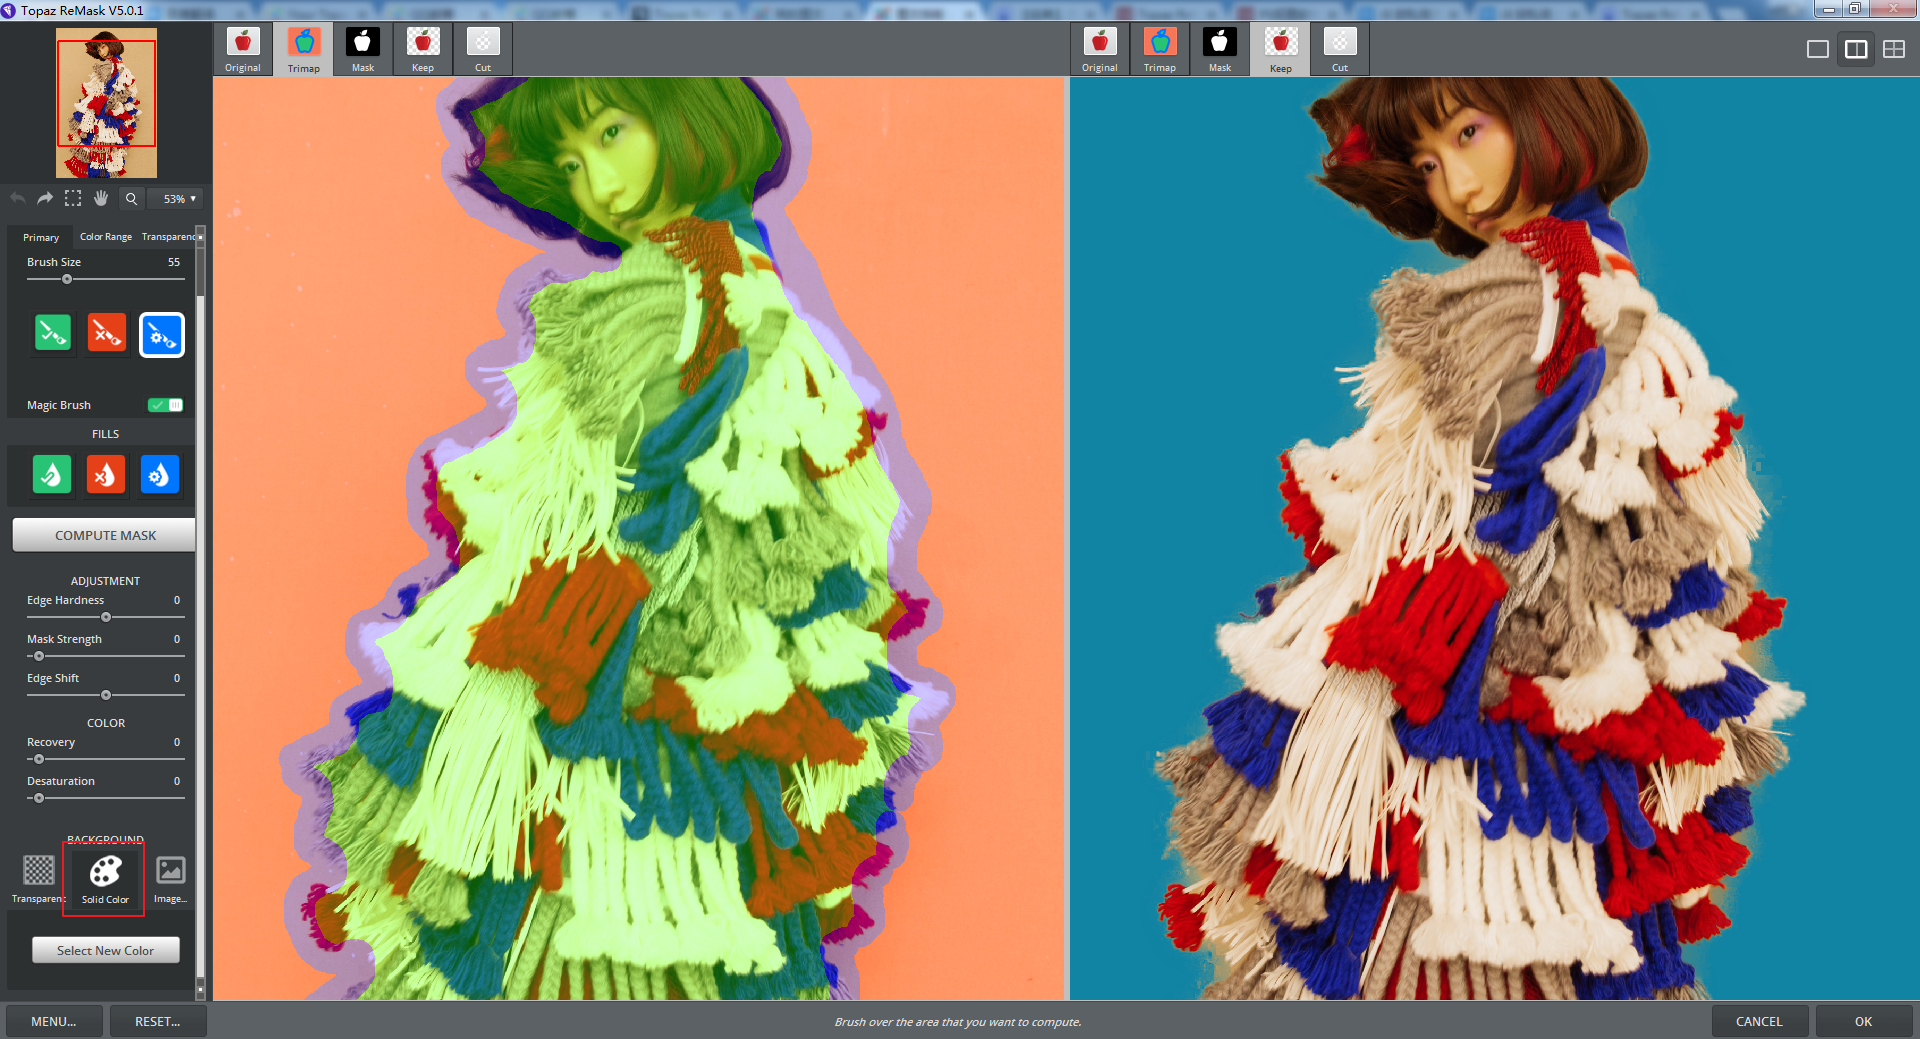This screenshot has width=1920, height=1039.
Task: Select the marquee selection tool
Action: click(73, 198)
